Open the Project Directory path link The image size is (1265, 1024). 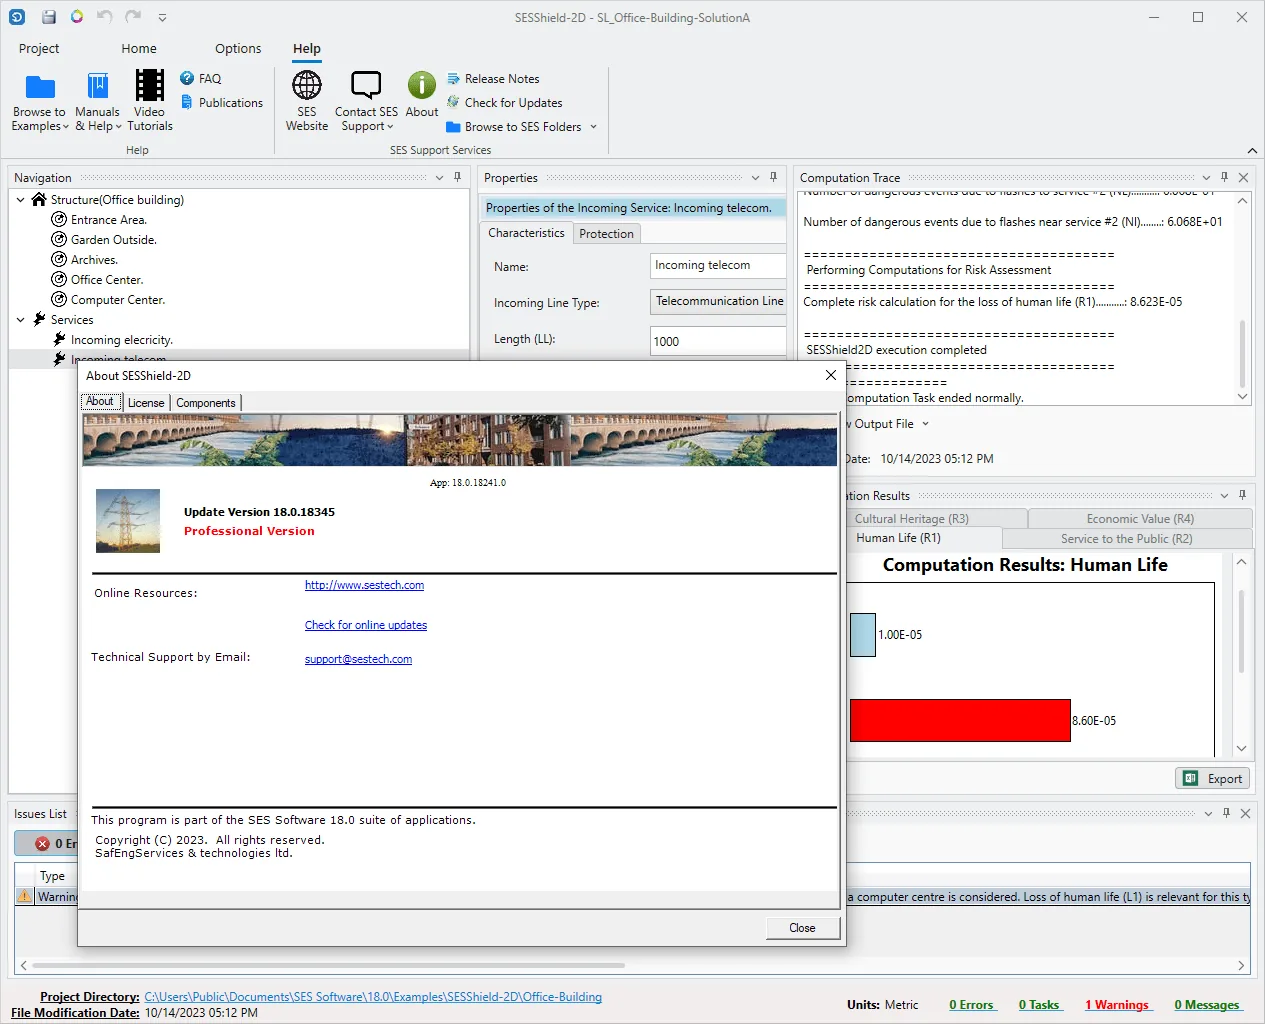click(373, 997)
